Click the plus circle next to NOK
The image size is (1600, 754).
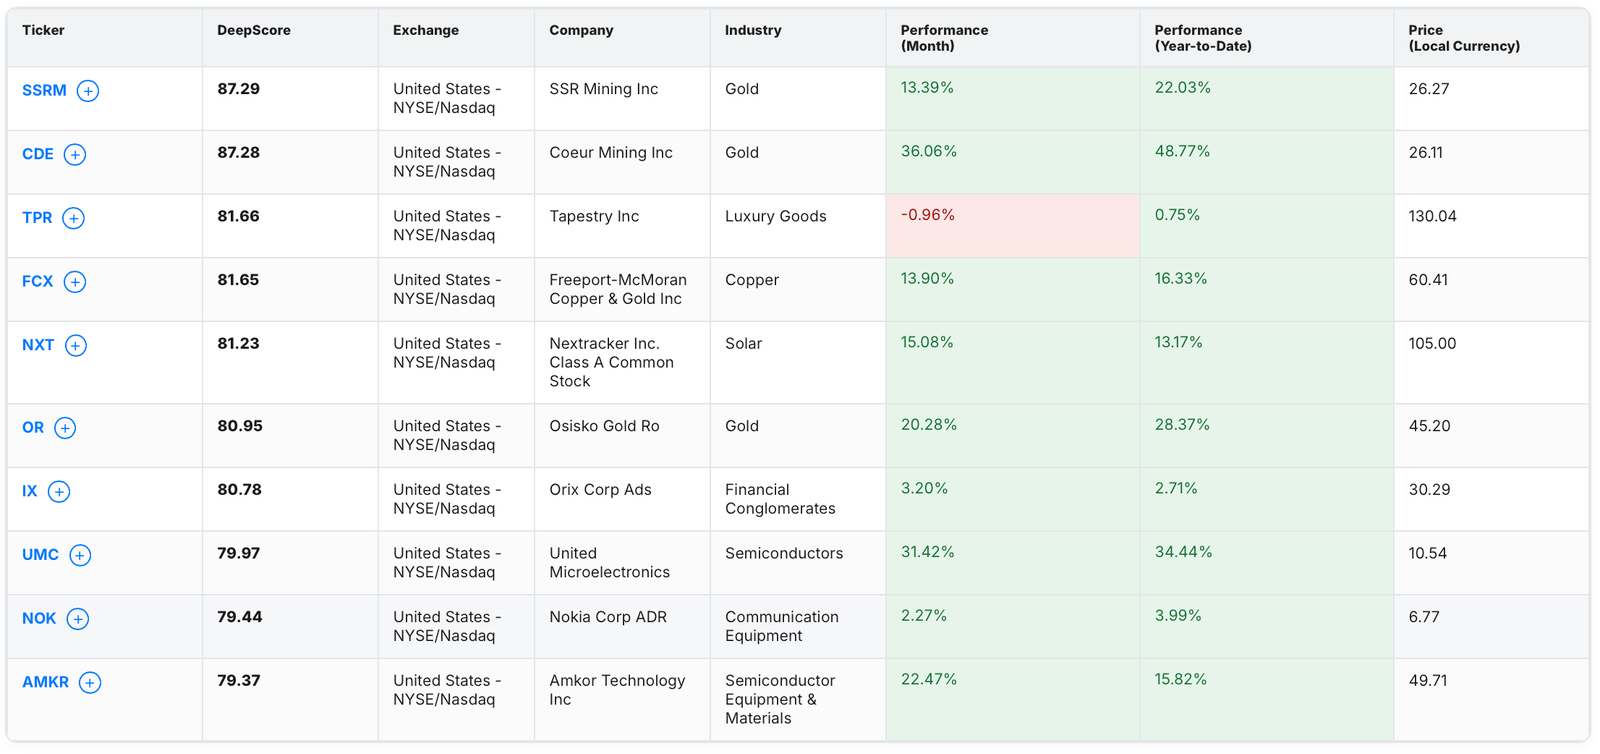coord(78,619)
